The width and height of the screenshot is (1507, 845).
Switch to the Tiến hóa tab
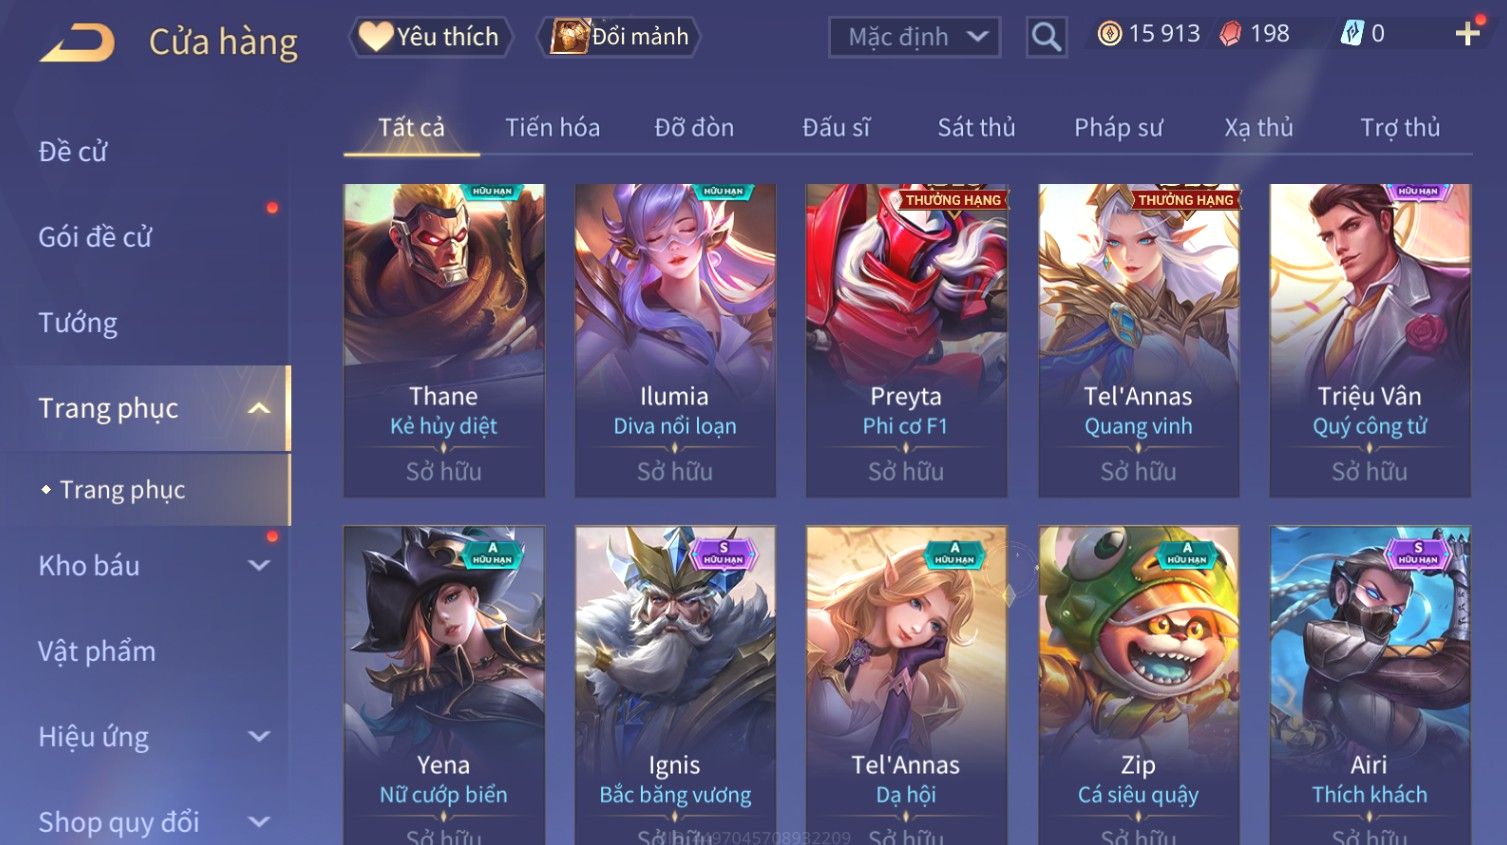[x=552, y=128]
